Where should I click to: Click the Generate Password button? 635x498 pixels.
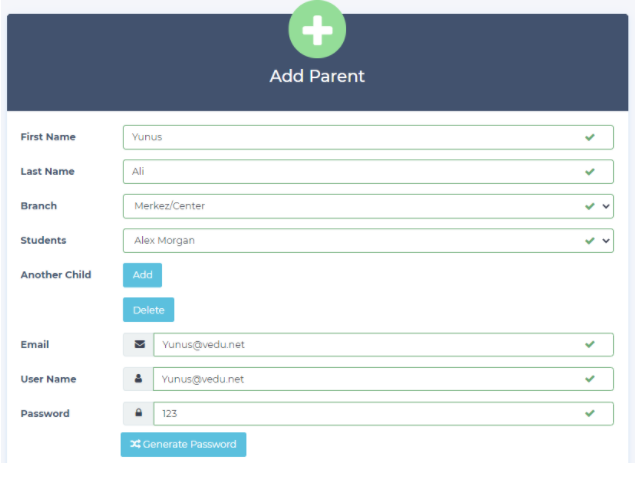click(x=183, y=444)
